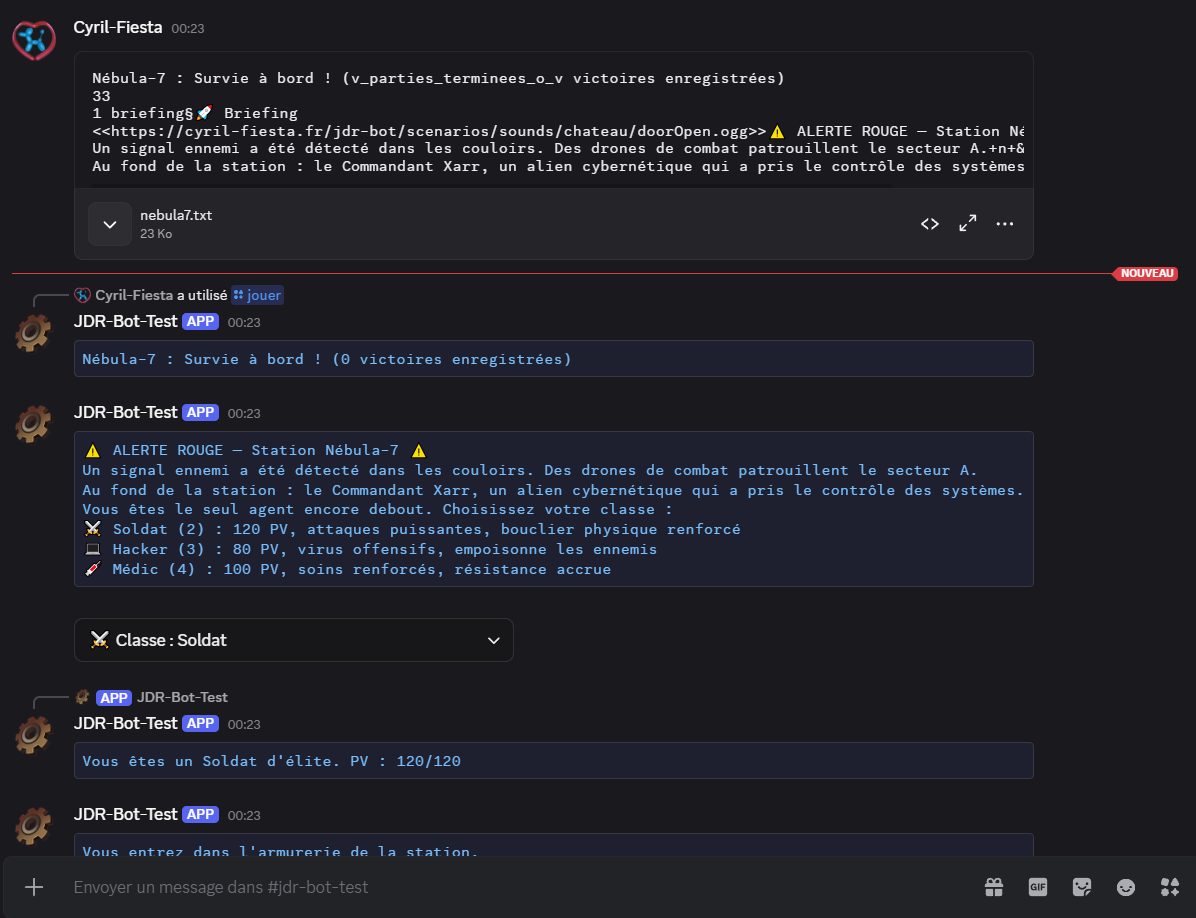The image size is (1196, 918).
Task: Open the emoji picker
Action: (x=1126, y=887)
